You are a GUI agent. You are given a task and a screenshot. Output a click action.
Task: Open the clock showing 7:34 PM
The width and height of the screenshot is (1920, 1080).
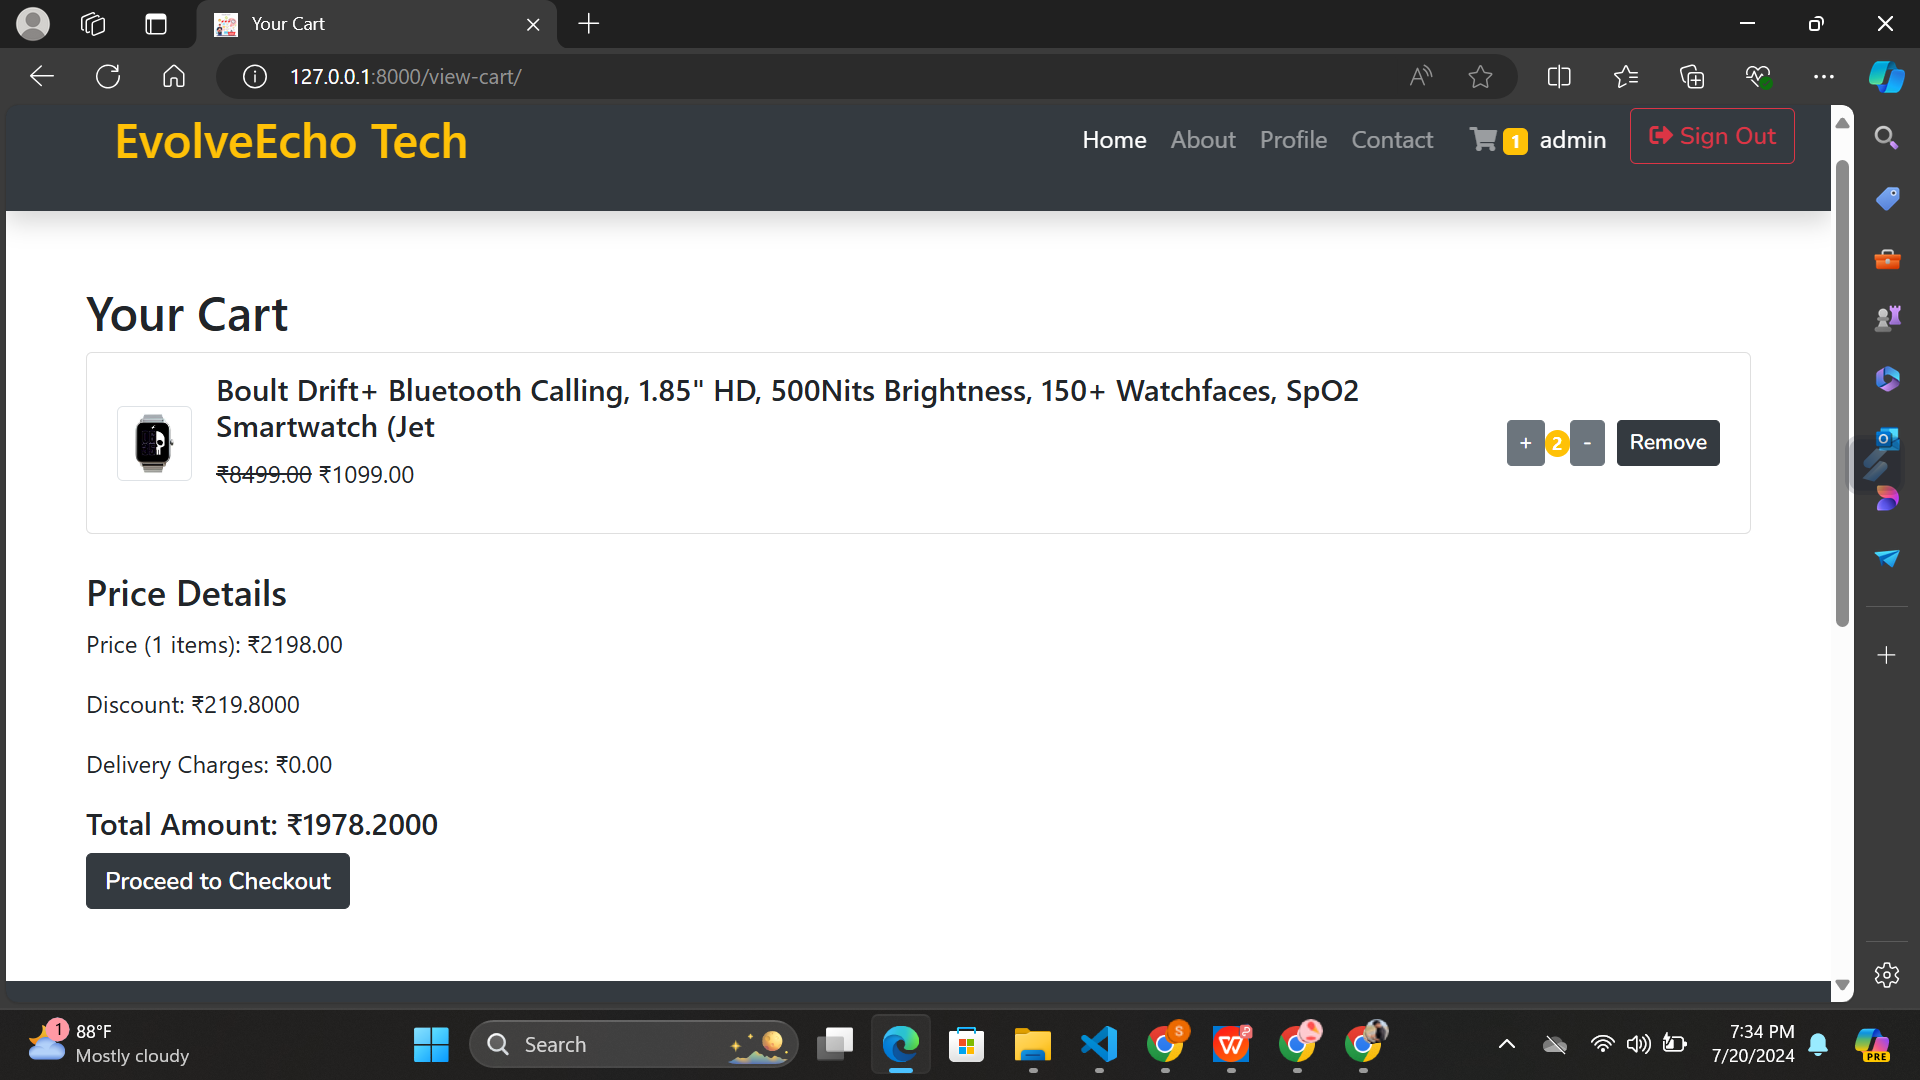tap(1752, 1044)
